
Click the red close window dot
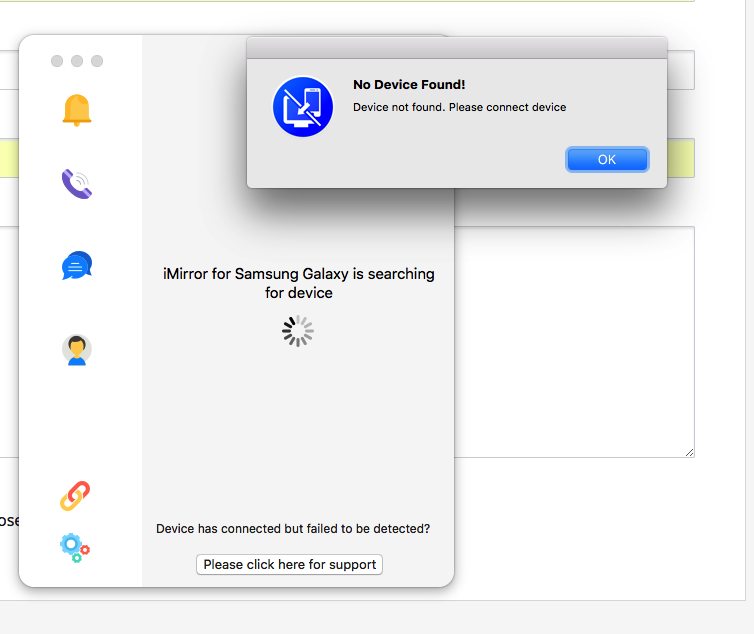tap(57, 61)
